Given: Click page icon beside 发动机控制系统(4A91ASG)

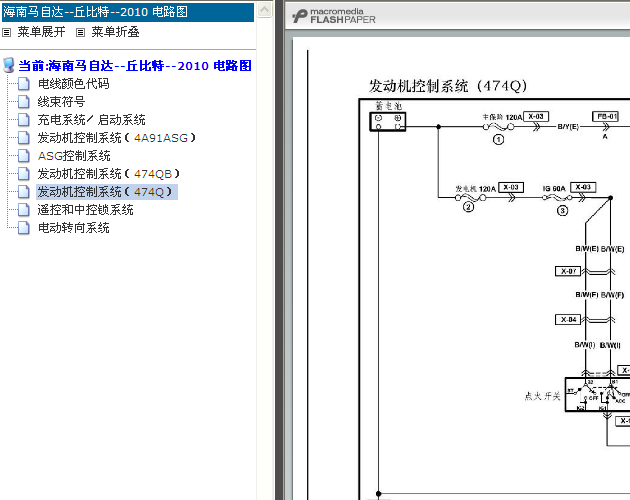Looking at the screenshot, I should point(24,138).
